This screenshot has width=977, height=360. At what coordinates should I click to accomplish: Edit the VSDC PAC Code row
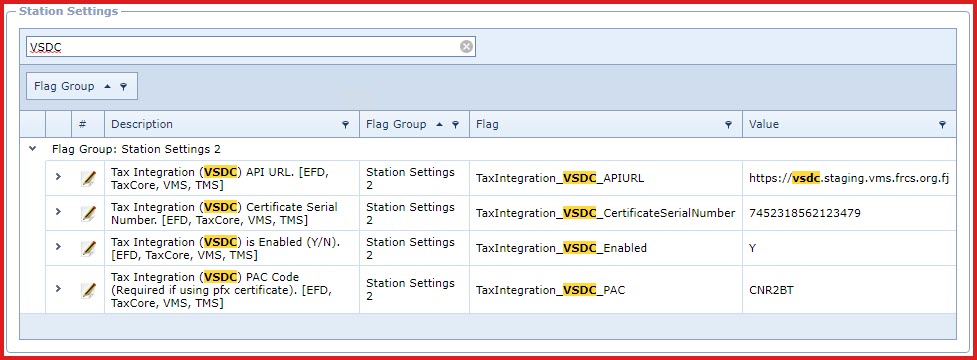88,290
